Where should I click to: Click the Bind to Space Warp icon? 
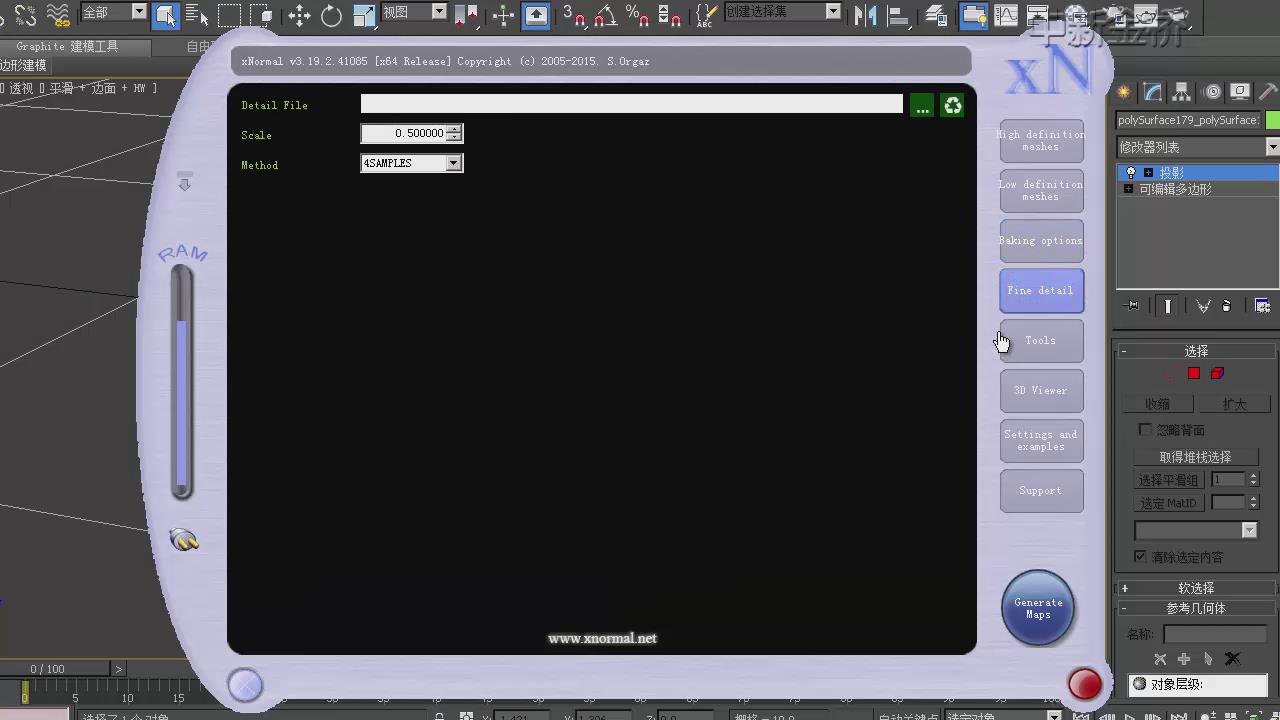[59, 15]
